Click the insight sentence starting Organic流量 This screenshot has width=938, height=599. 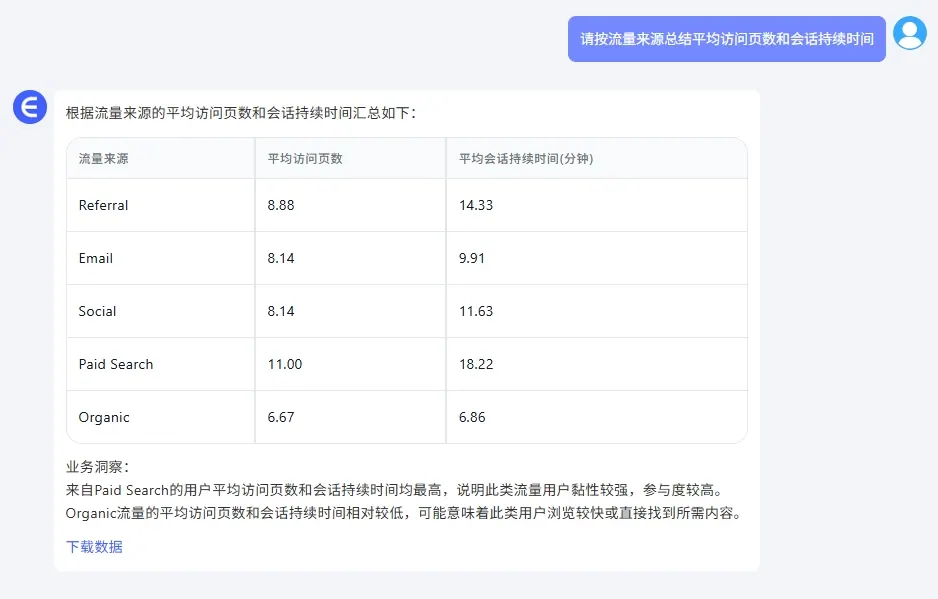click(404, 513)
